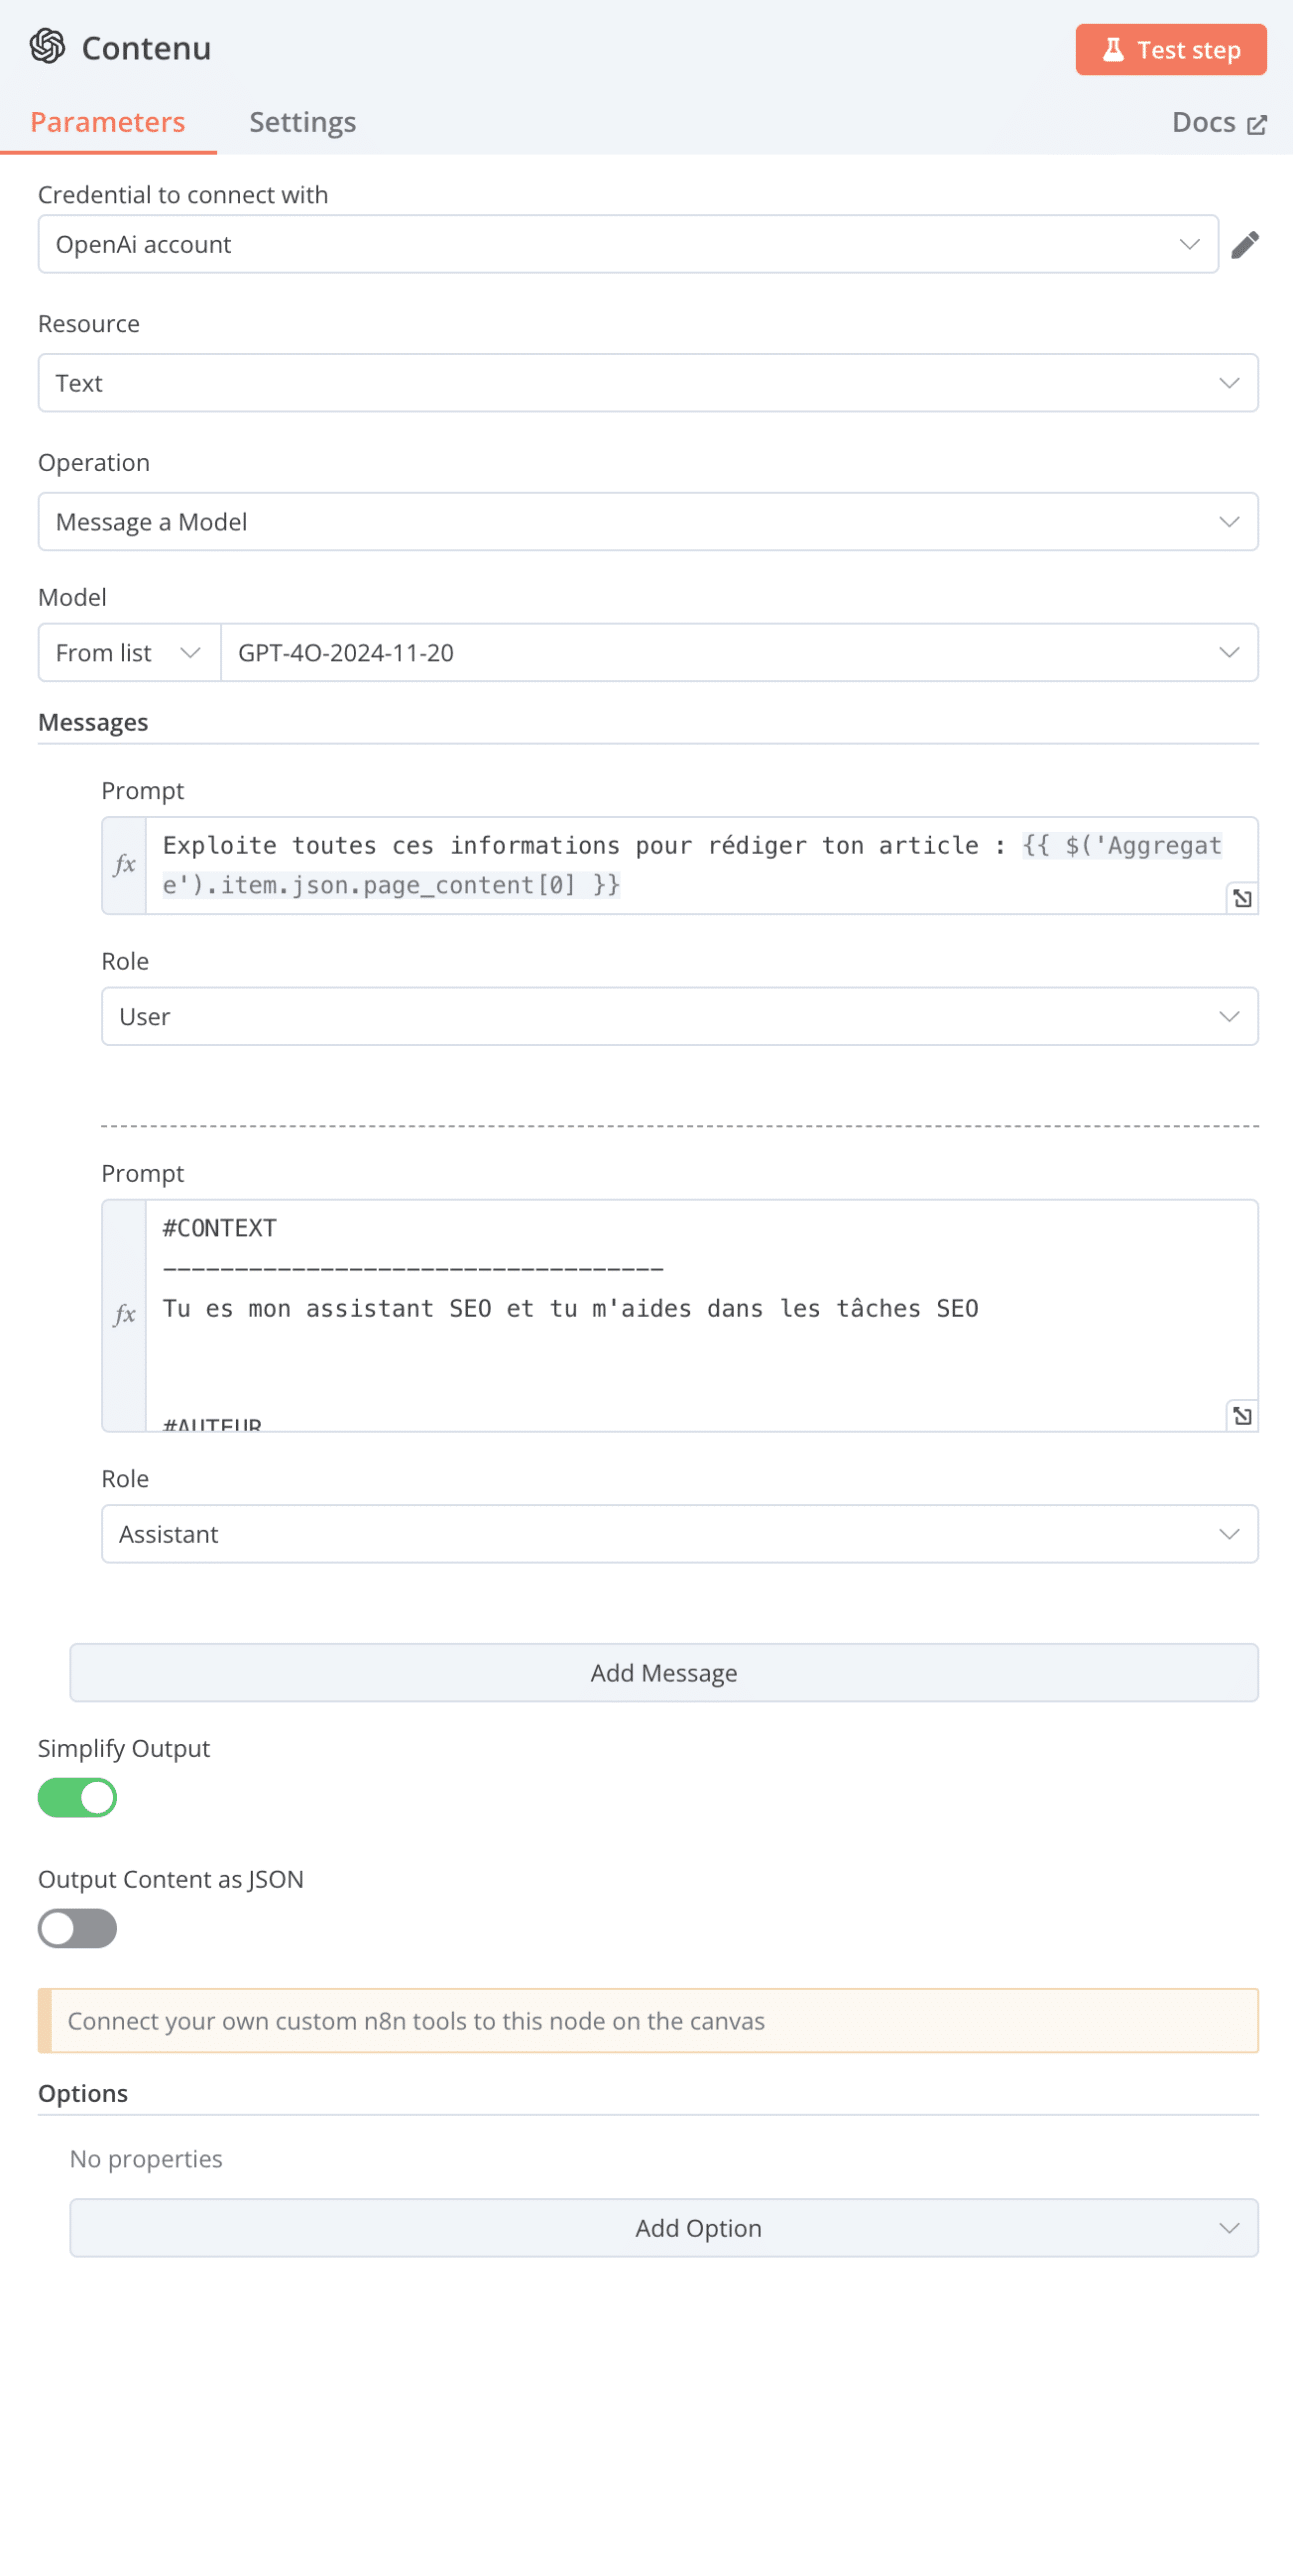Switch to the Settings tab
Screen dimensions: 1293x2560
coord(302,122)
